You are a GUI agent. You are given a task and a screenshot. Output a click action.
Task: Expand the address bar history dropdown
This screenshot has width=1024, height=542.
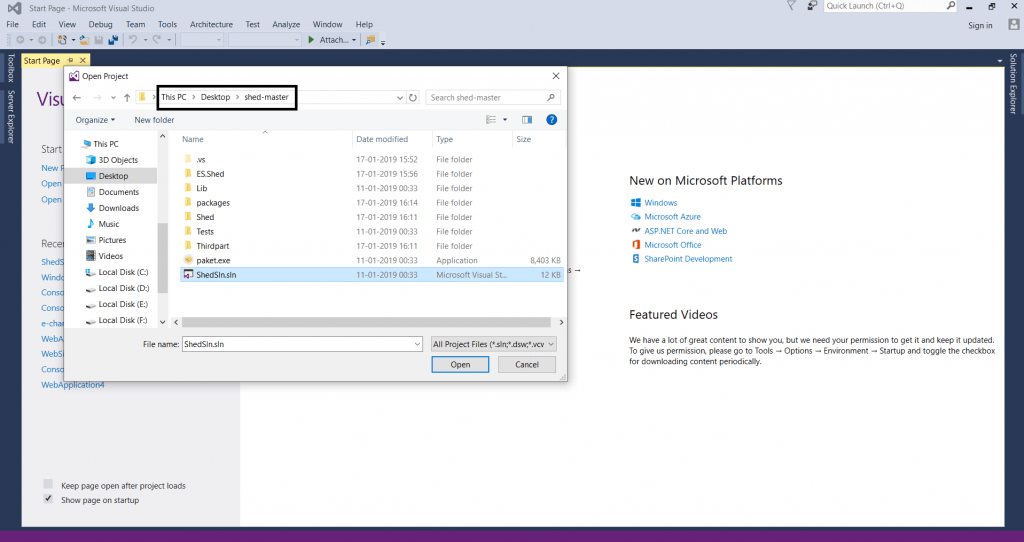pyautogui.click(x=400, y=97)
